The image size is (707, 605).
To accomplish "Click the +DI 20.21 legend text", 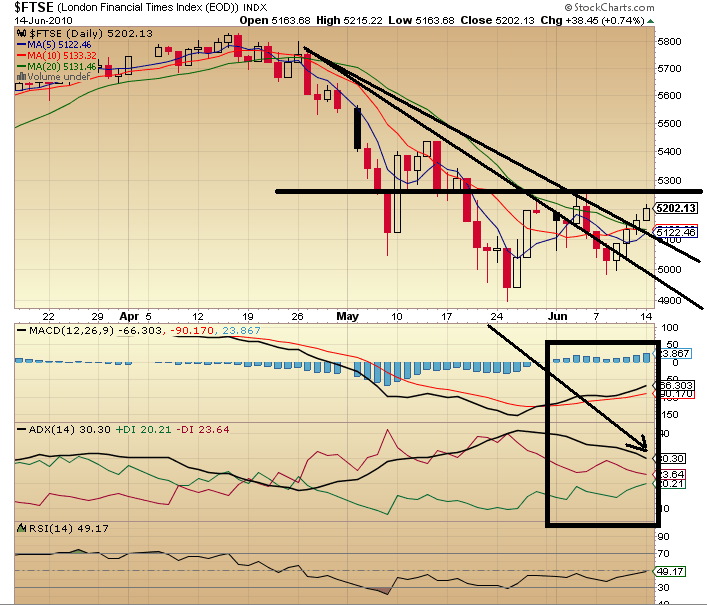I will [143, 430].
